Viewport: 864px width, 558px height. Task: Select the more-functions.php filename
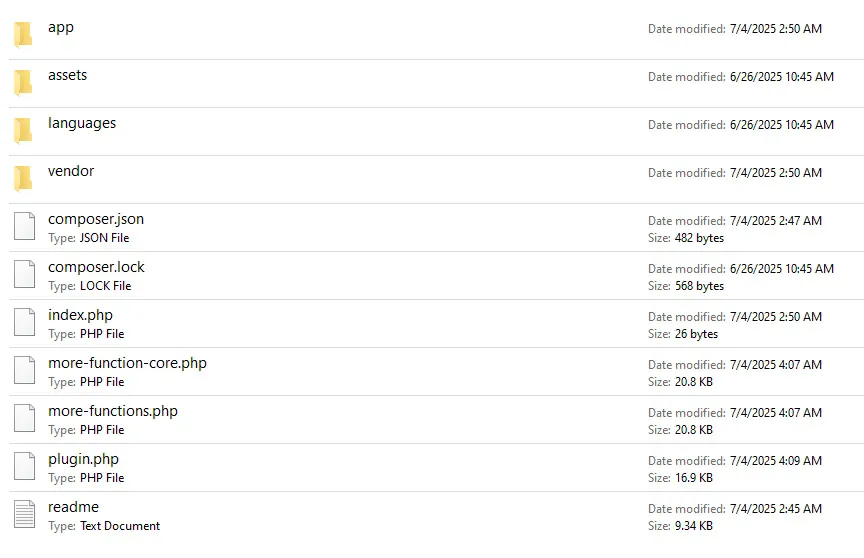tap(113, 411)
